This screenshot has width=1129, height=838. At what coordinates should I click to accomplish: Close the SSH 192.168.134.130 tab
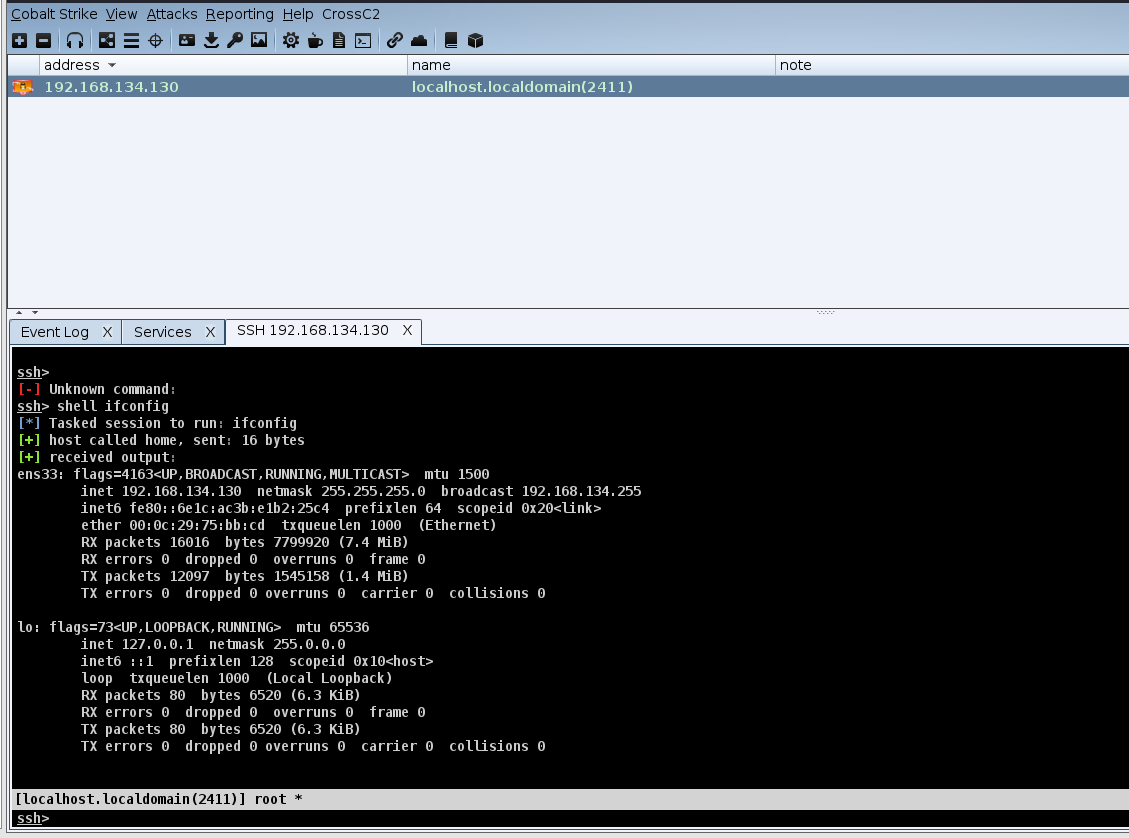click(x=407, y=330)
